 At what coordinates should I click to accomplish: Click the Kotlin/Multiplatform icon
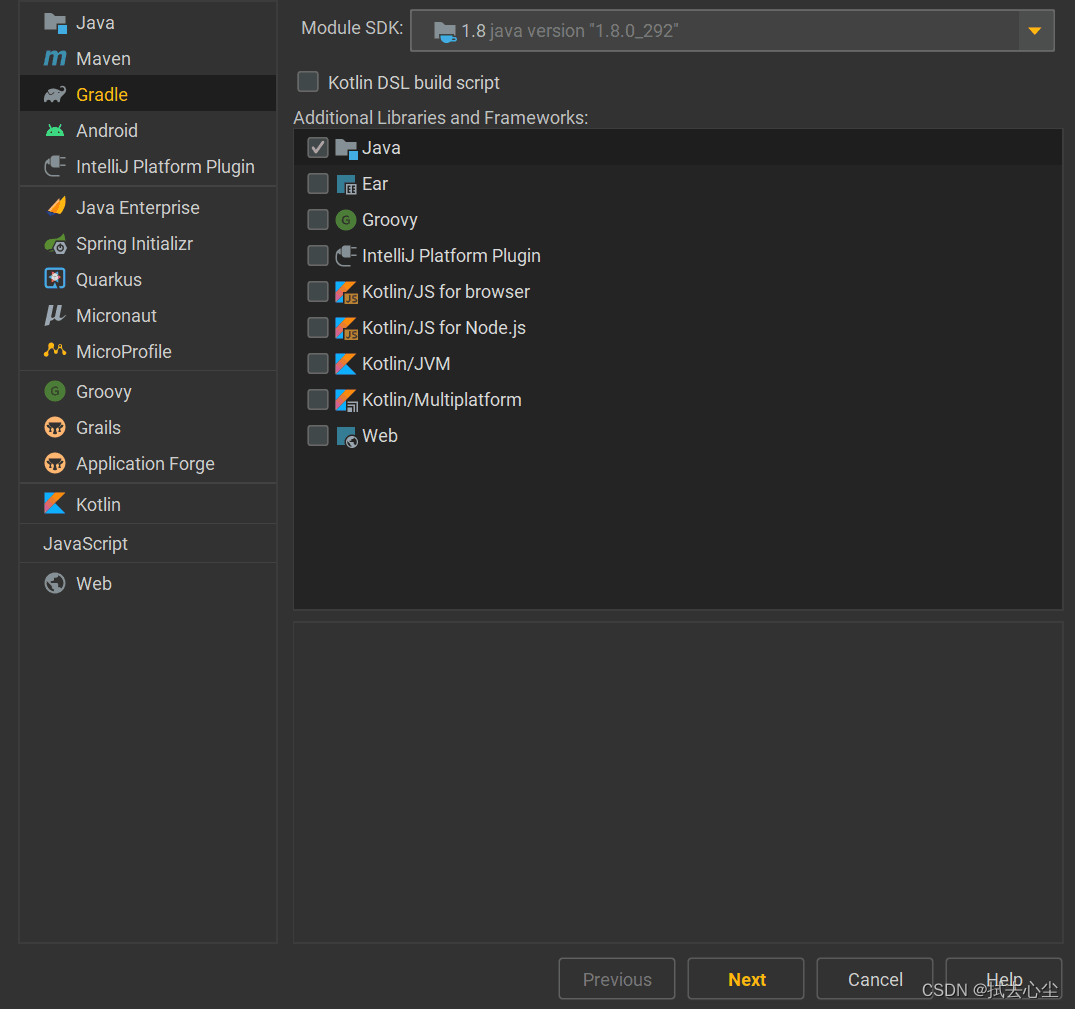346,400
